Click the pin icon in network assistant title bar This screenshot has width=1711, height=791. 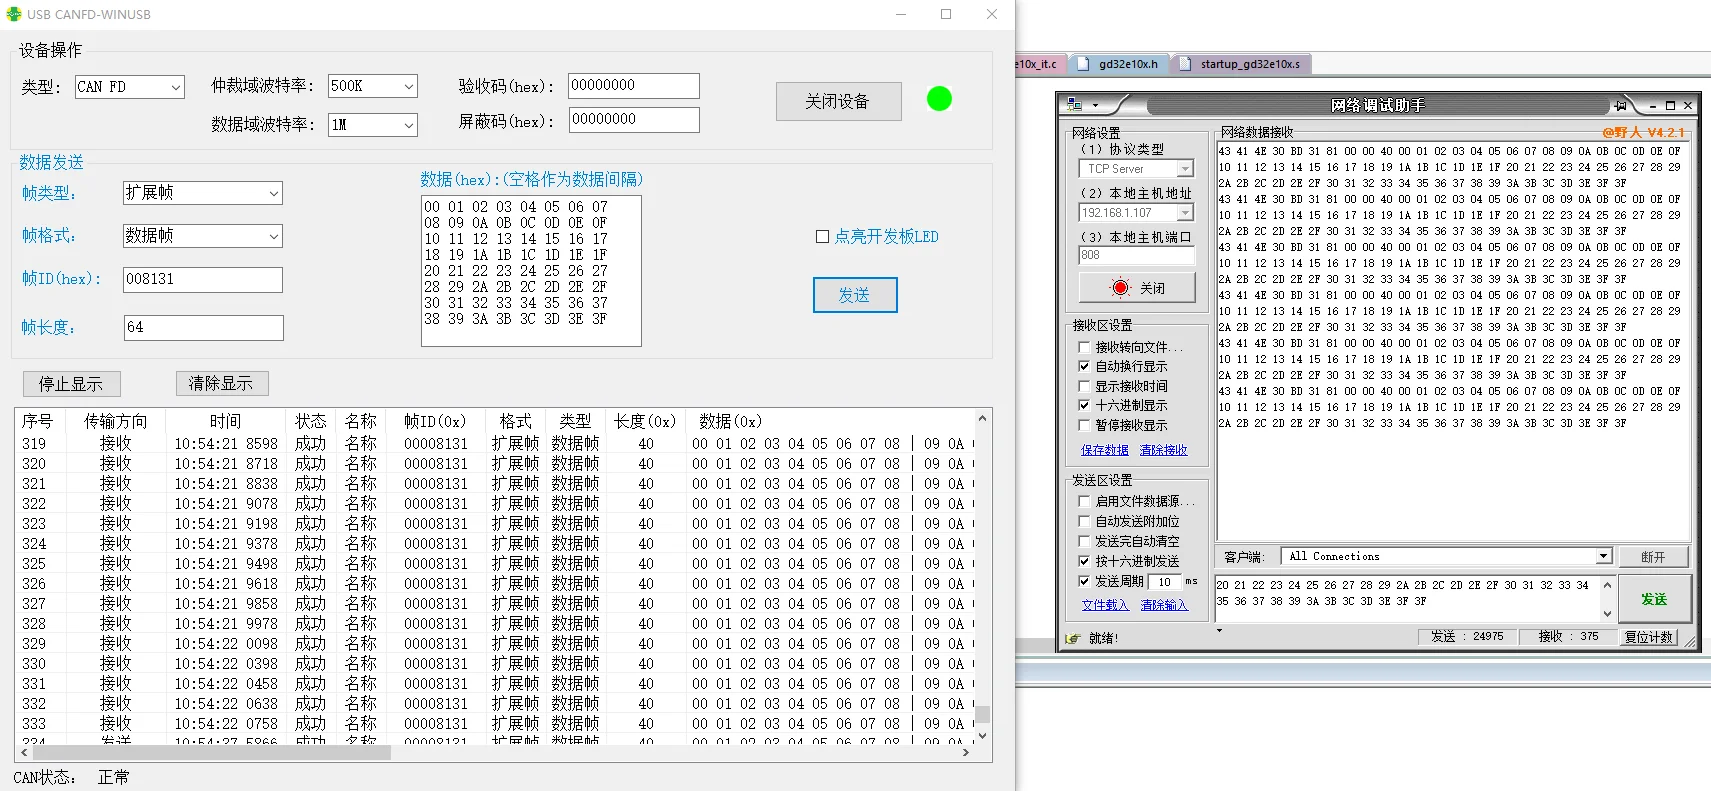tap(1621, 105)
